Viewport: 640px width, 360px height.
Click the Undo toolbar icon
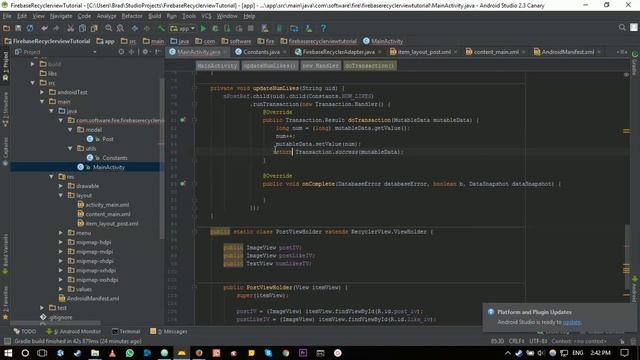tap(44, 29)
